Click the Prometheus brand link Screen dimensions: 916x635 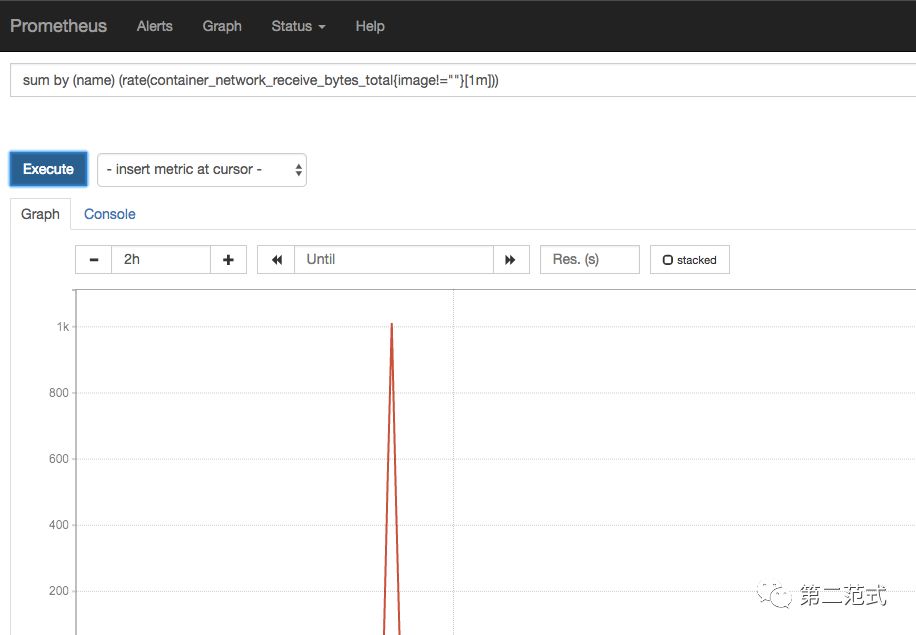(58, 26)
